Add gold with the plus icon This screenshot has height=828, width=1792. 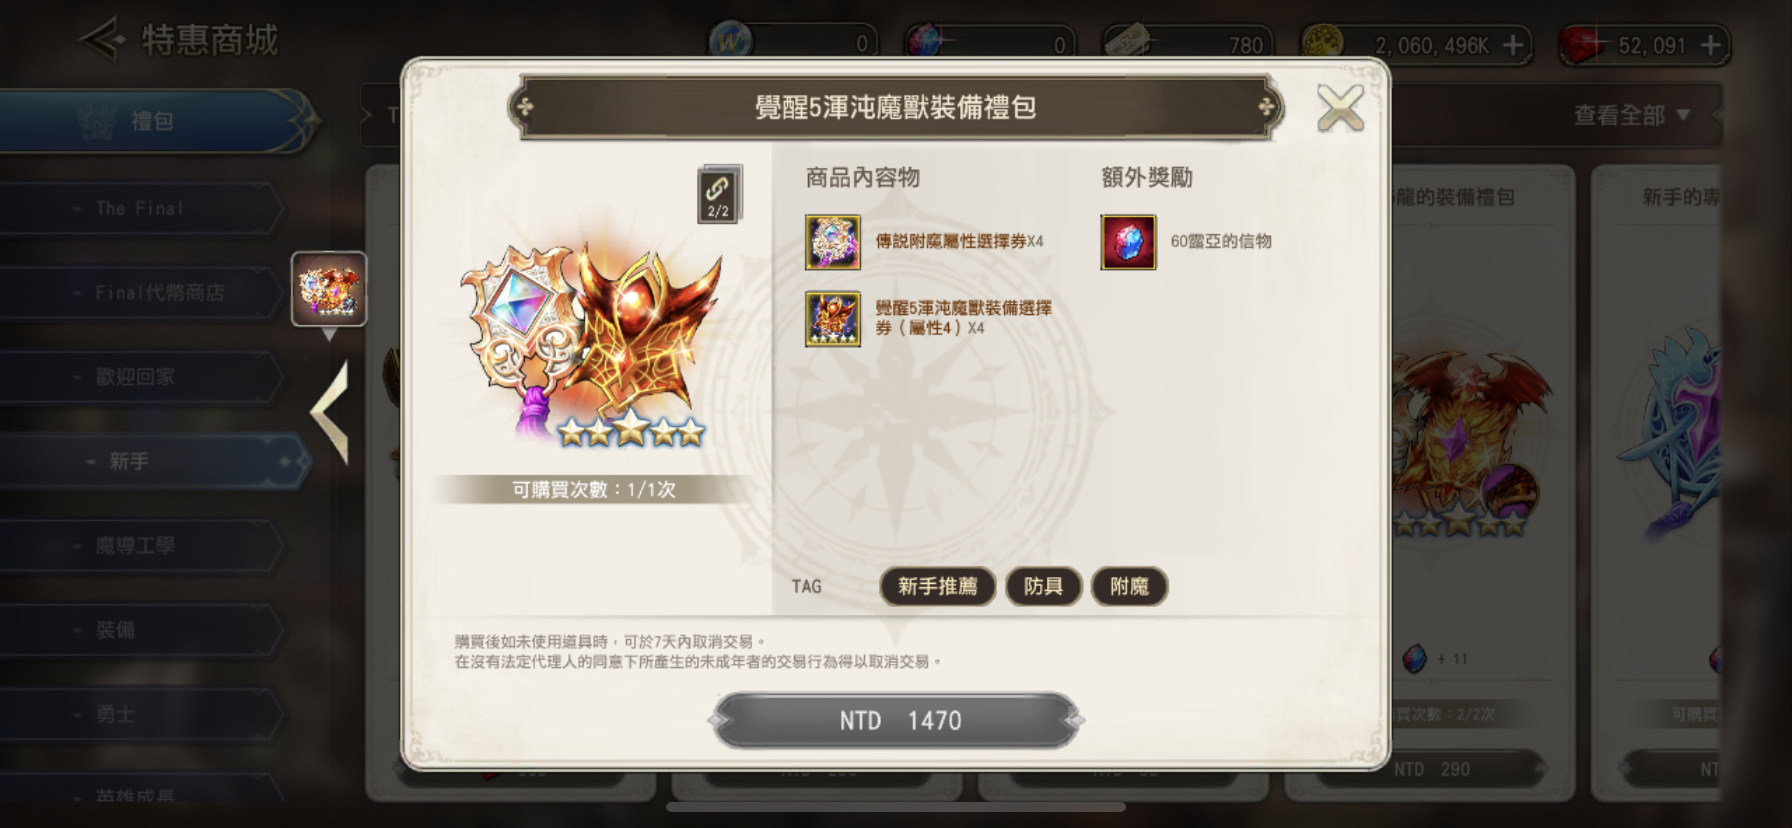click(1513, 45)
